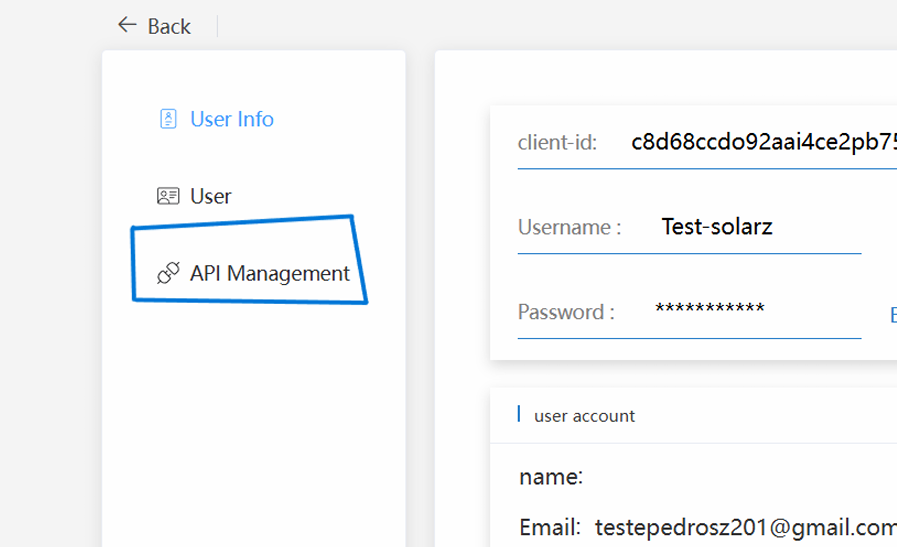Viewport: 899px width, 547px height.
Task: Click the Back text label
Action: 169,26
